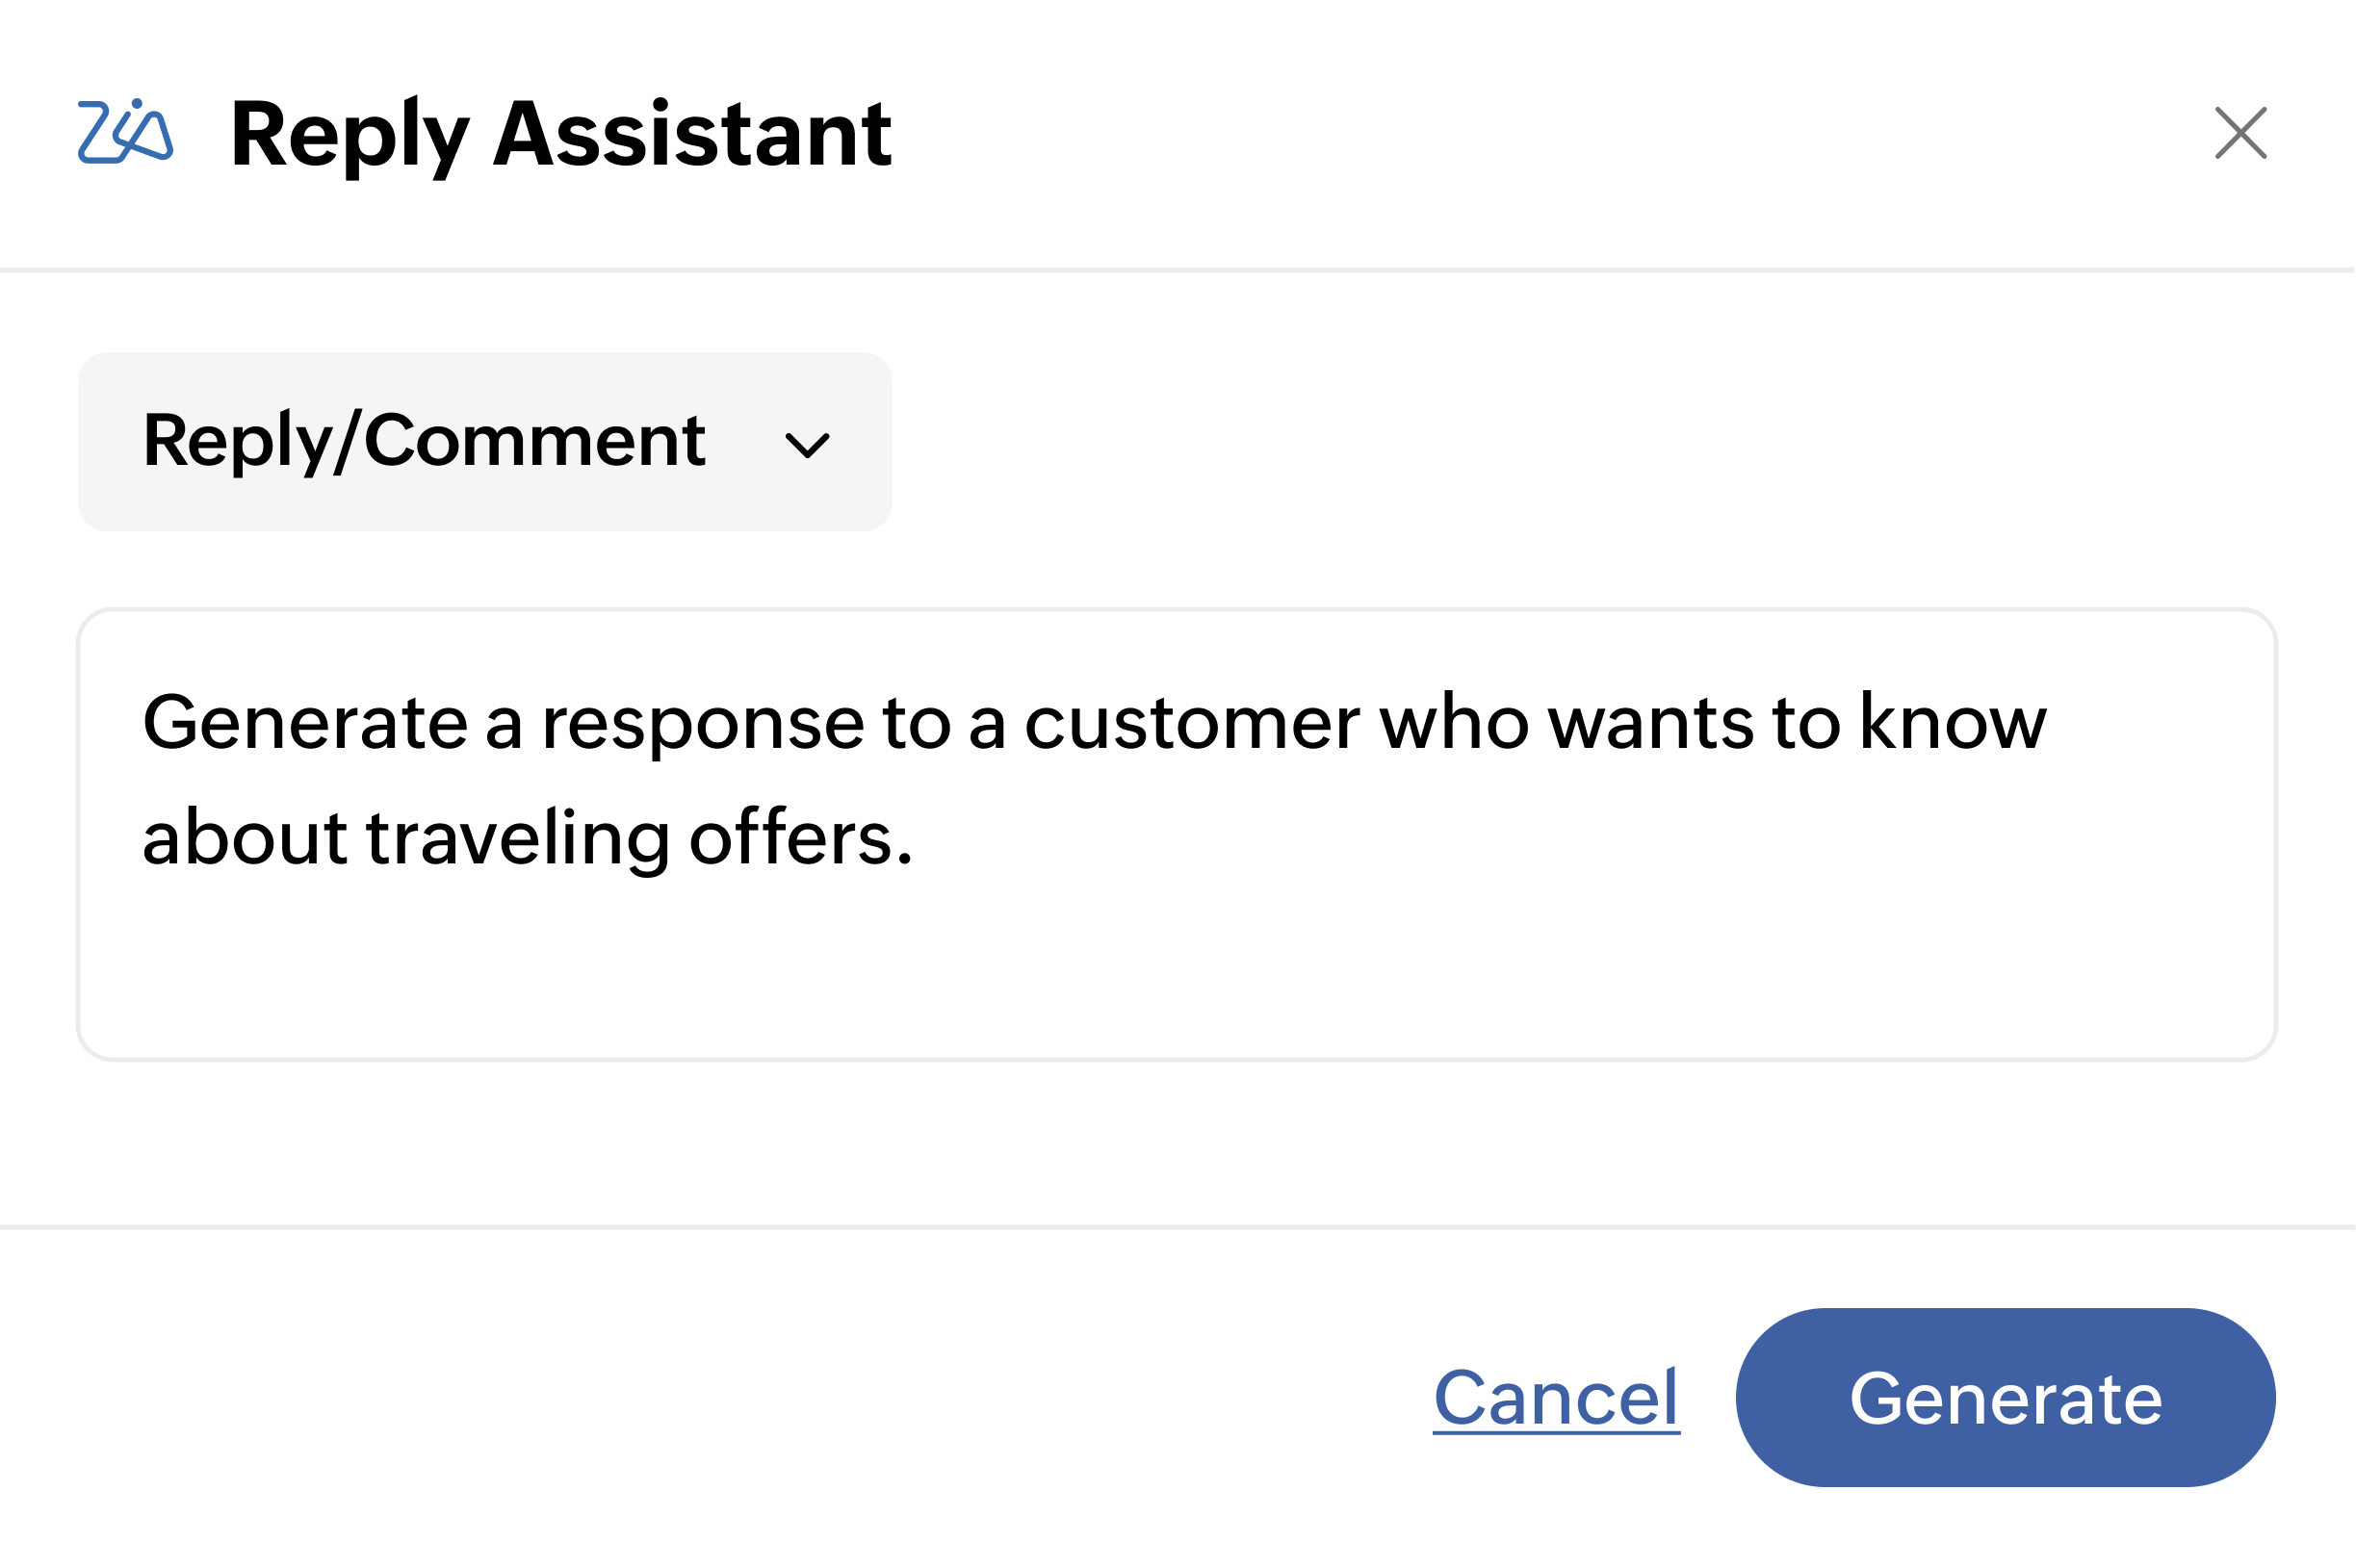The image size is (2356, 1568).
Task: Click the chevron arrow beside Reply/Comment
Action: [807, 444]
